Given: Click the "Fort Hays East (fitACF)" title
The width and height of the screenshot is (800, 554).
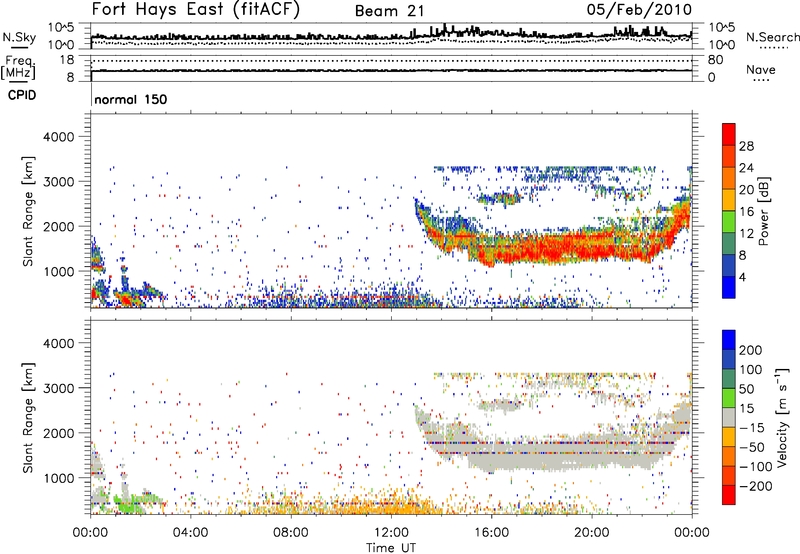Looking at the screenshot, I should [x=196, y=9].
